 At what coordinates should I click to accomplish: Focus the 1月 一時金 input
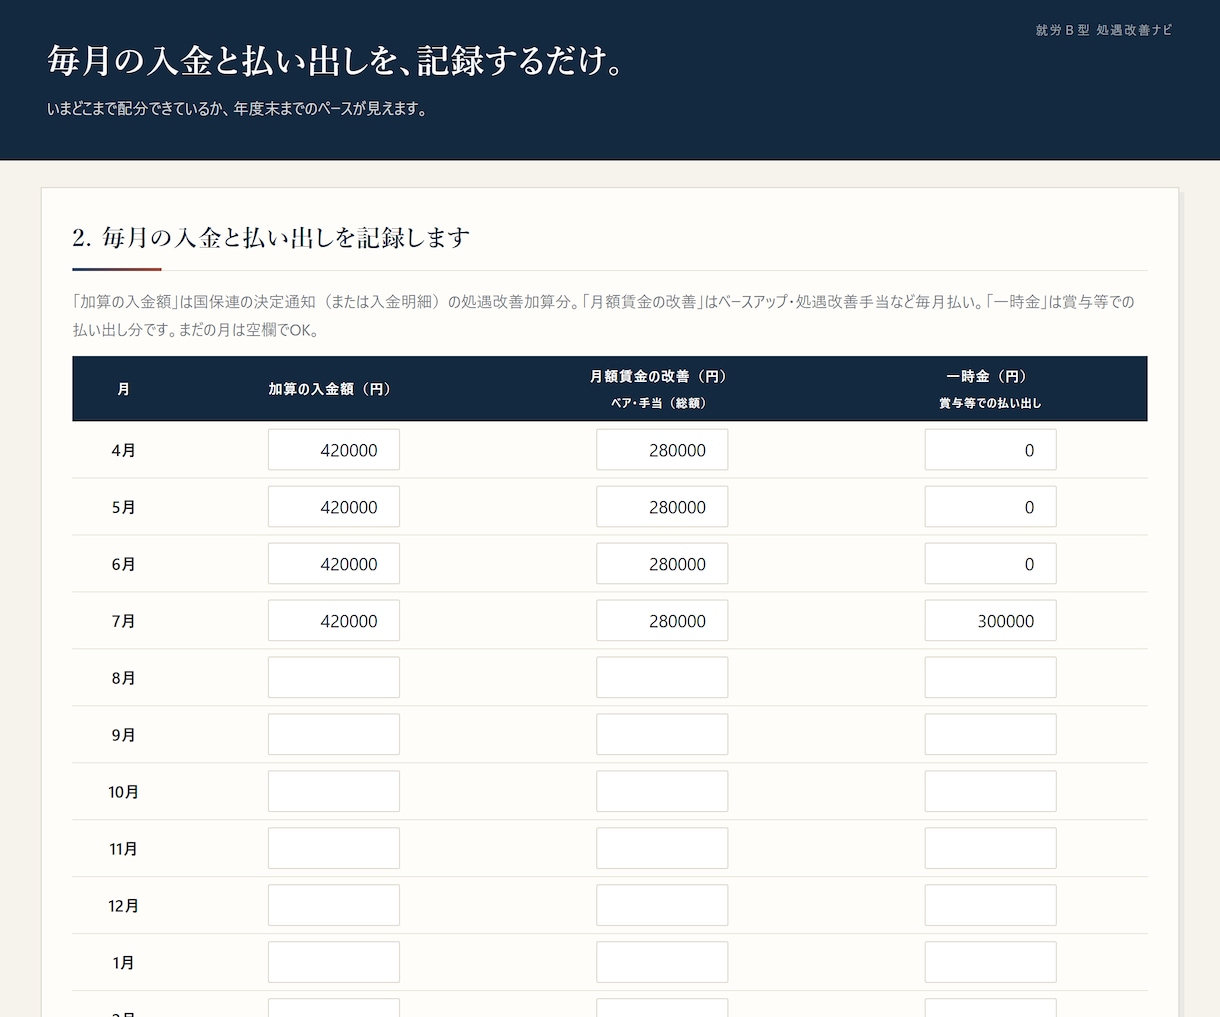click(x=990, y=963)
